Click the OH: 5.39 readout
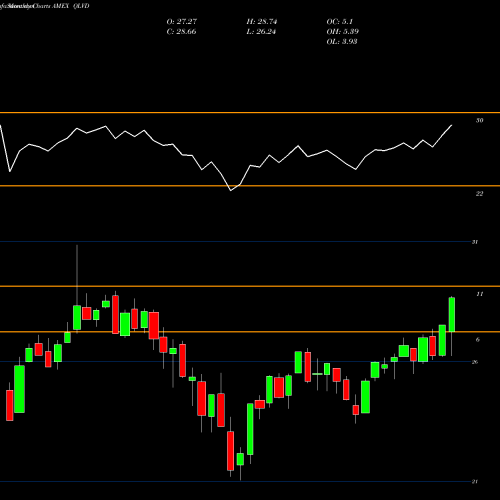The image size is (500, 500). coord(342,32)
